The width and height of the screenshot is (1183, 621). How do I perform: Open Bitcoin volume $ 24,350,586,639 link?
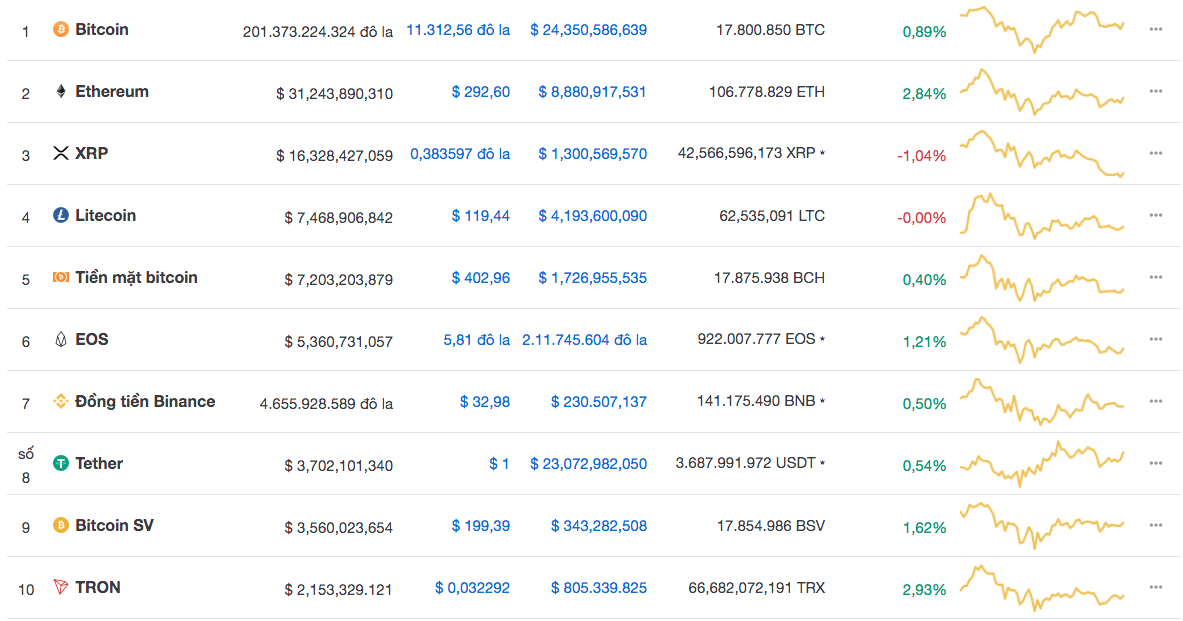point(588,30)
